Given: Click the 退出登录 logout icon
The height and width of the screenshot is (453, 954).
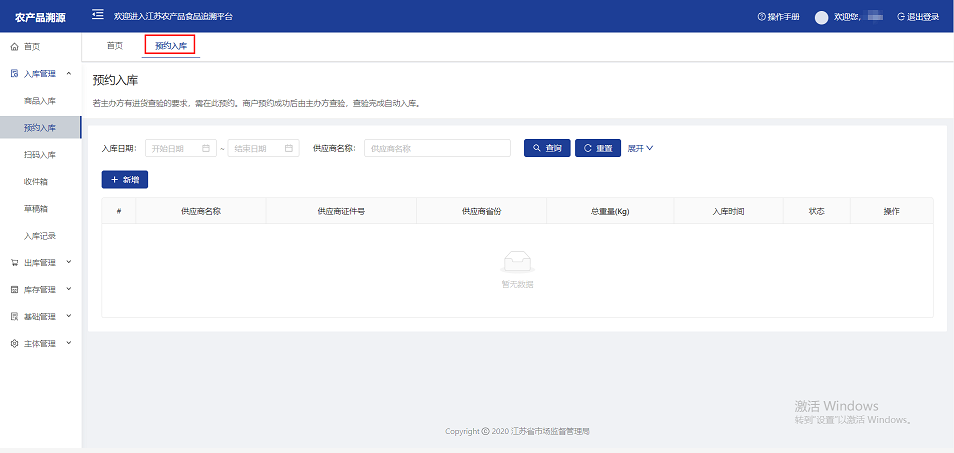Looking at the screenshot, I should 901,17.
